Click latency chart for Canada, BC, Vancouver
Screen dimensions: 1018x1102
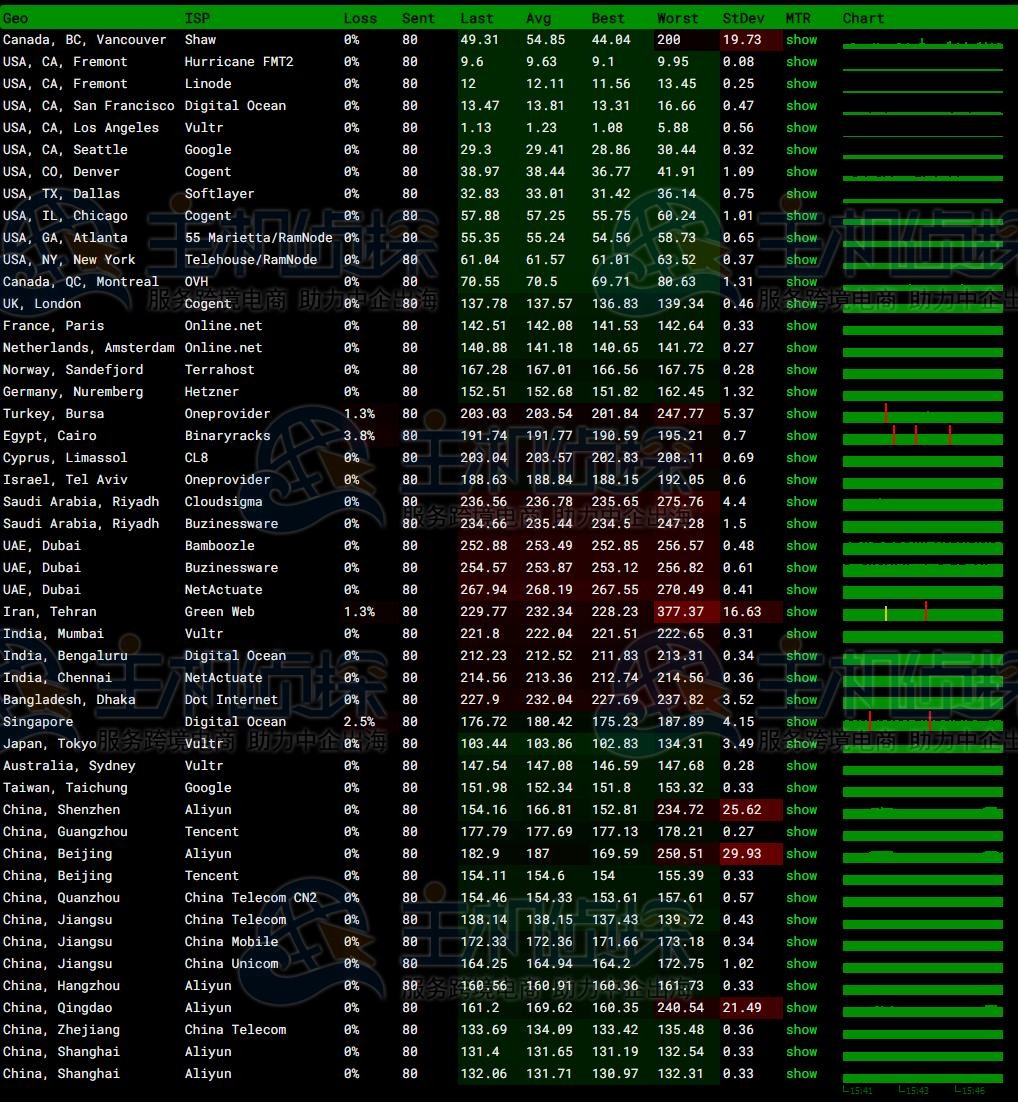click(x=922, y=44)
